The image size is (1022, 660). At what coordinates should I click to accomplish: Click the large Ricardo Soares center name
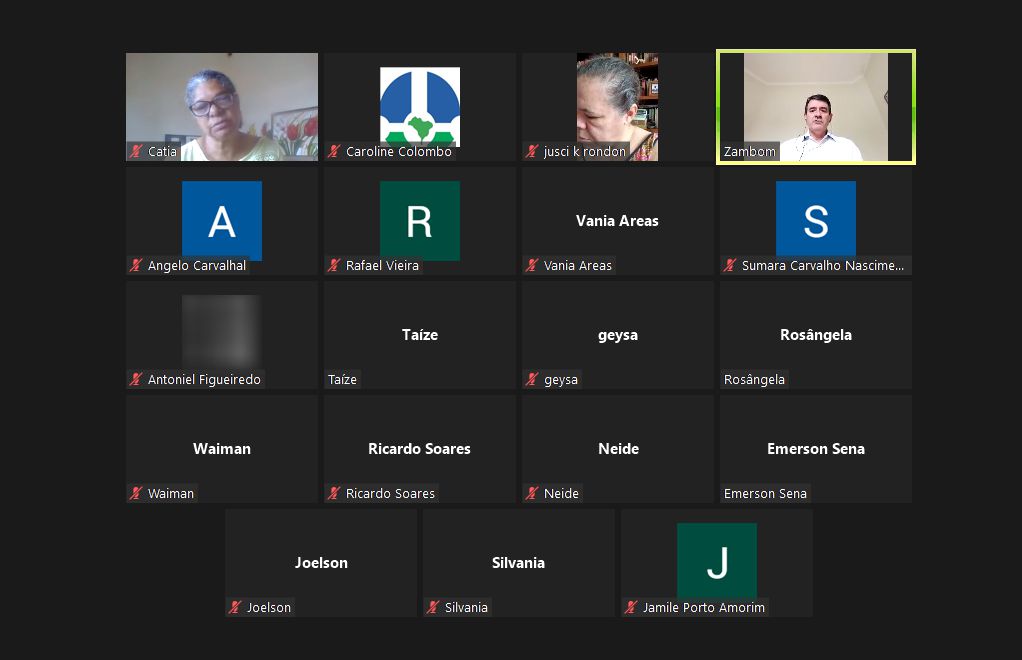click(x=419, y=449)
